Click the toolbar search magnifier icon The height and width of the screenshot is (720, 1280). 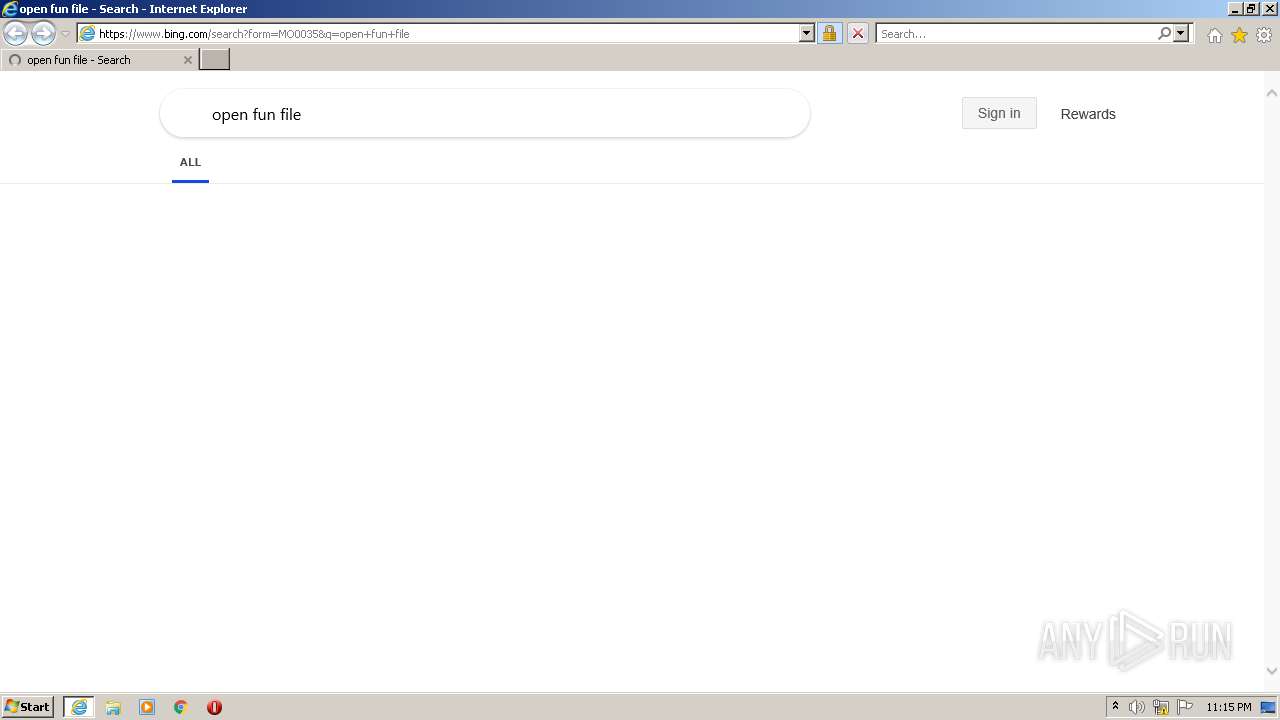(1164, 33)
